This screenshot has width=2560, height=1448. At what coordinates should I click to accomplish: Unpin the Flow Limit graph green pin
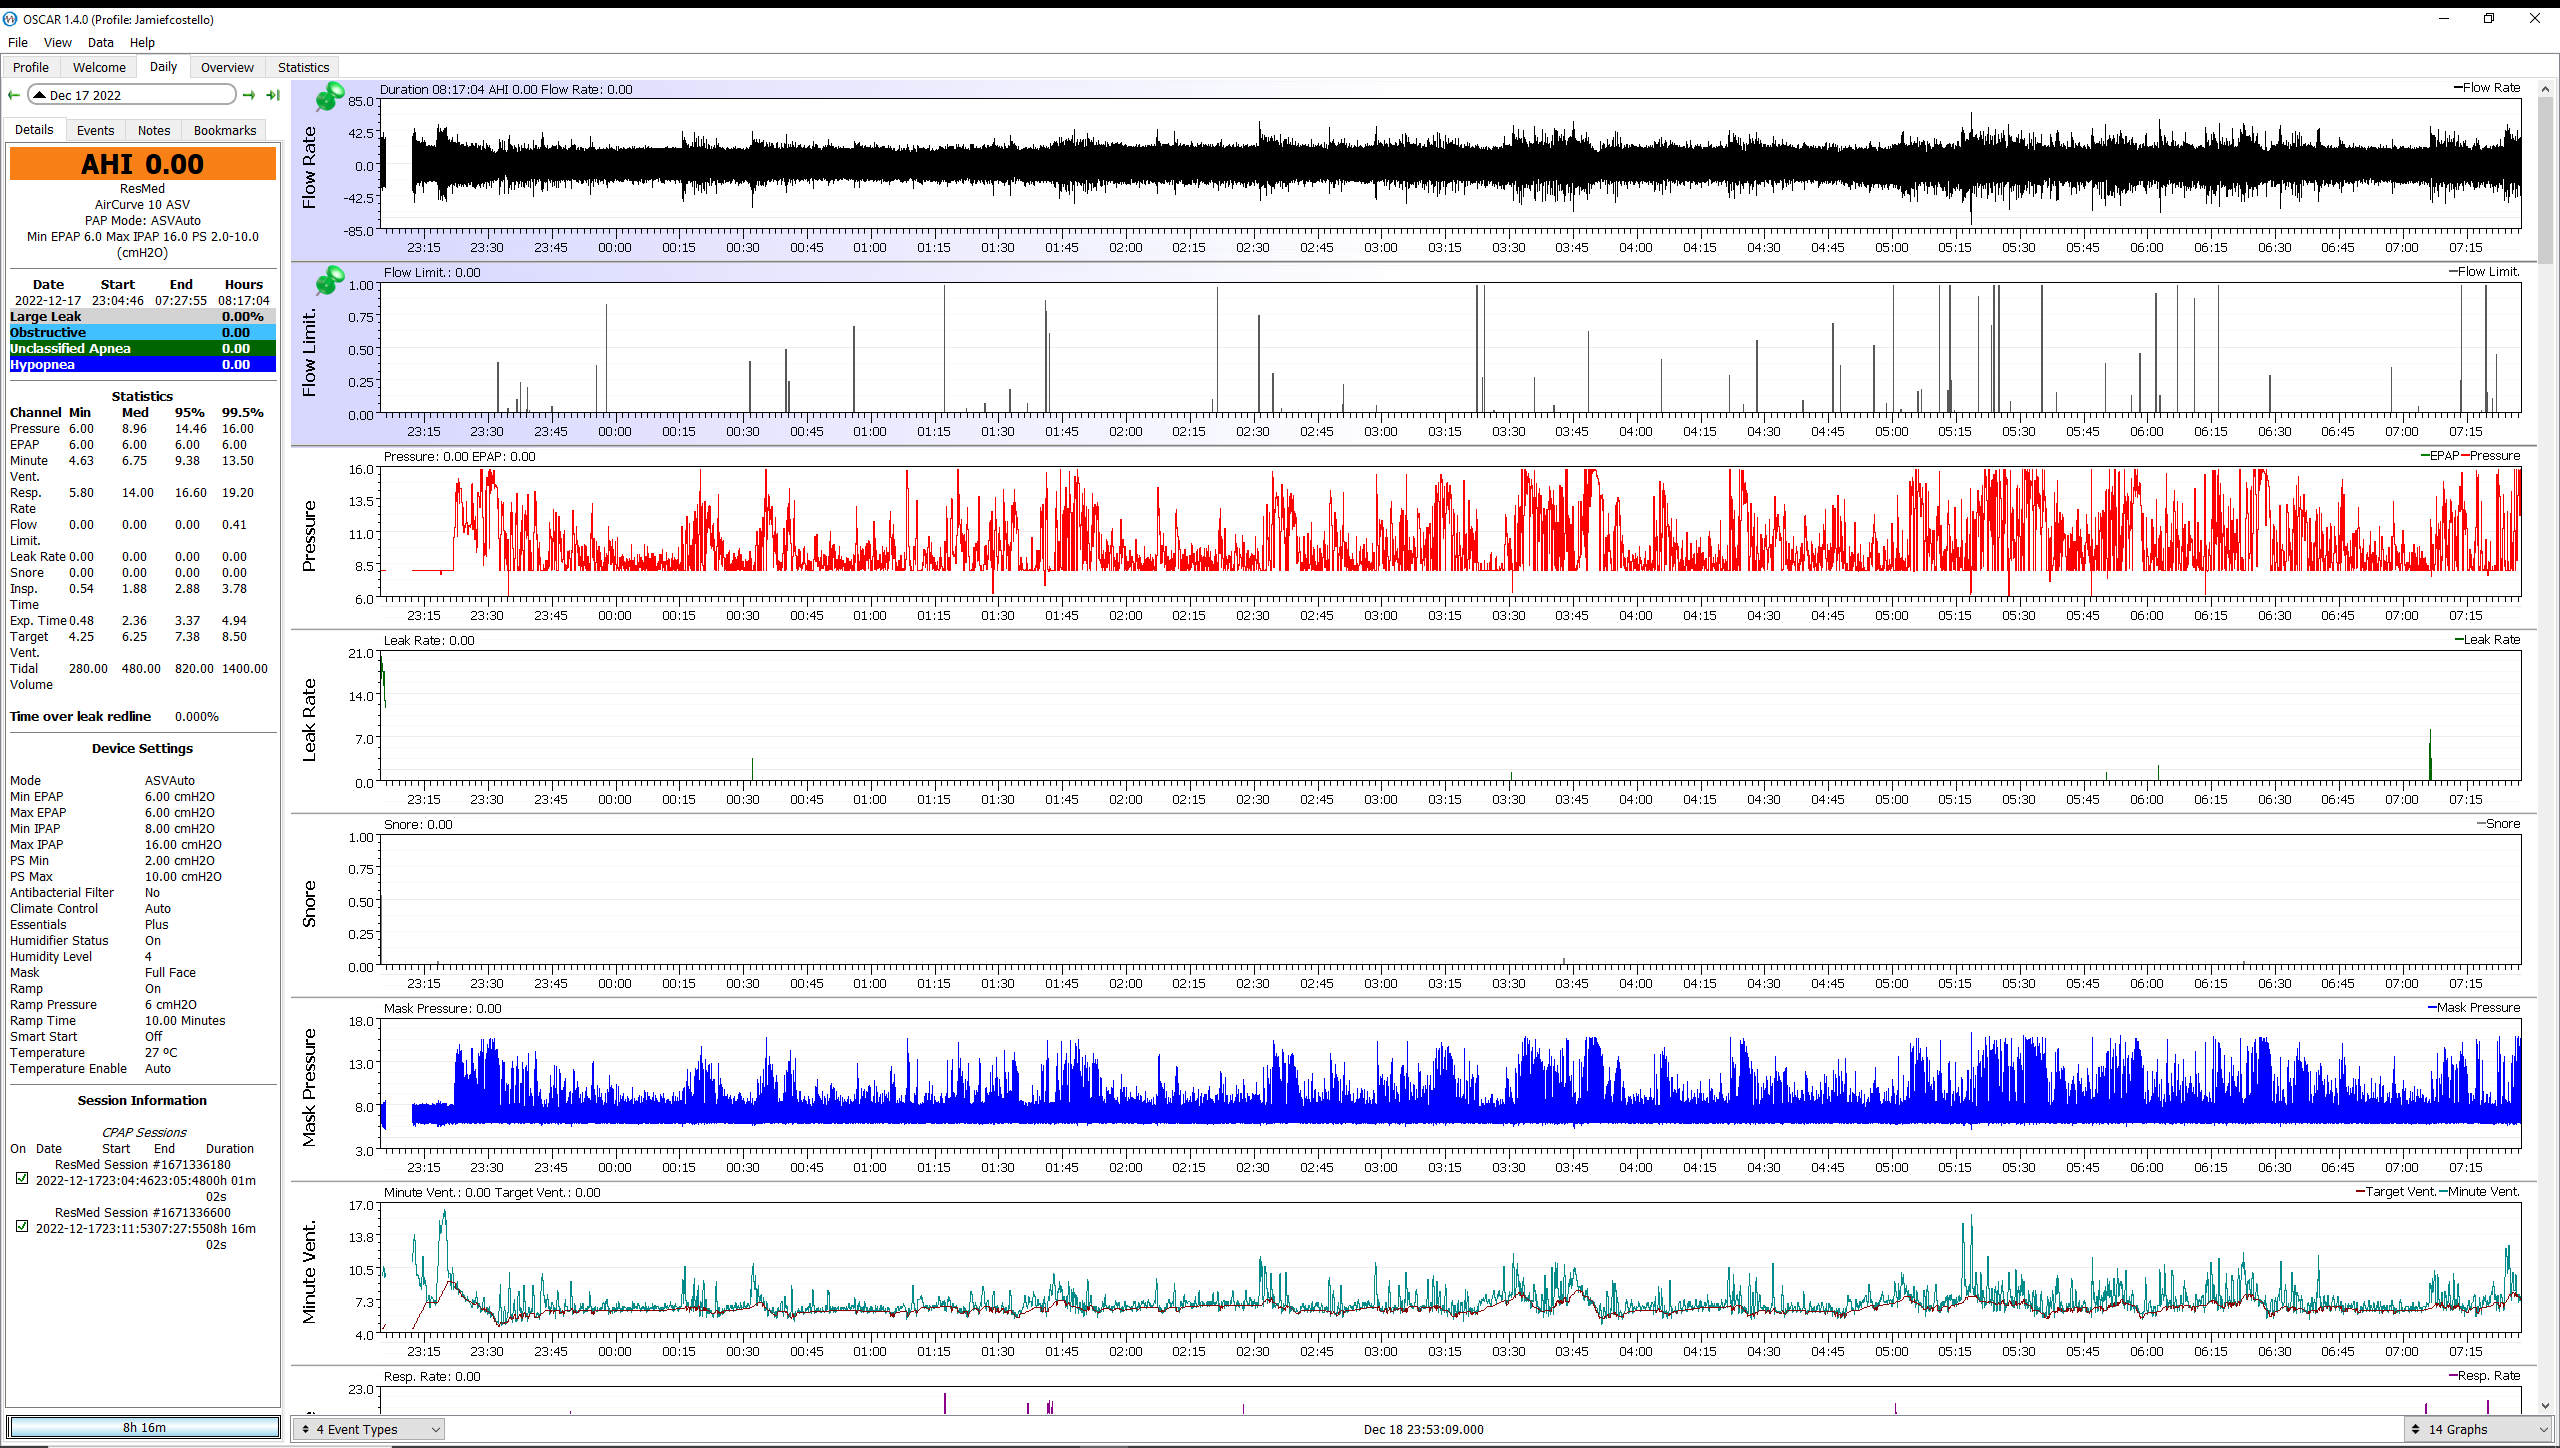click(x=329, y=281)
